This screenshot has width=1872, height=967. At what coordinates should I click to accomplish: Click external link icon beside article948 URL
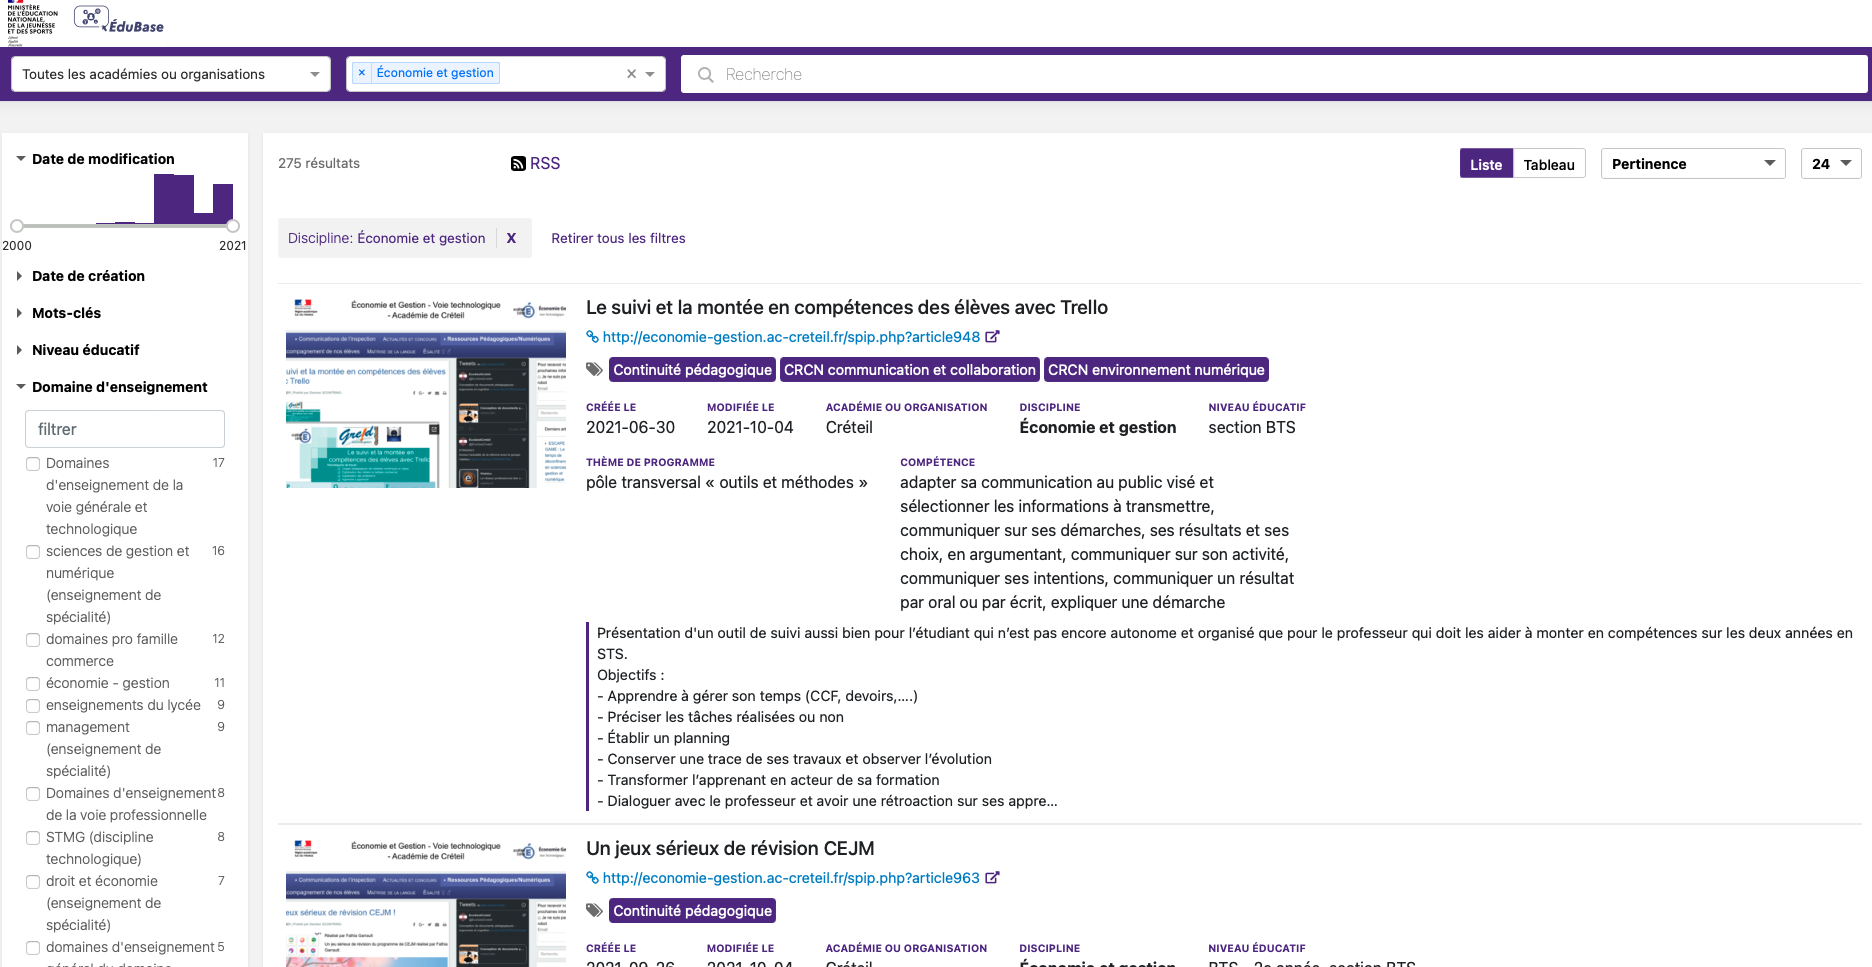coord(992,337)
